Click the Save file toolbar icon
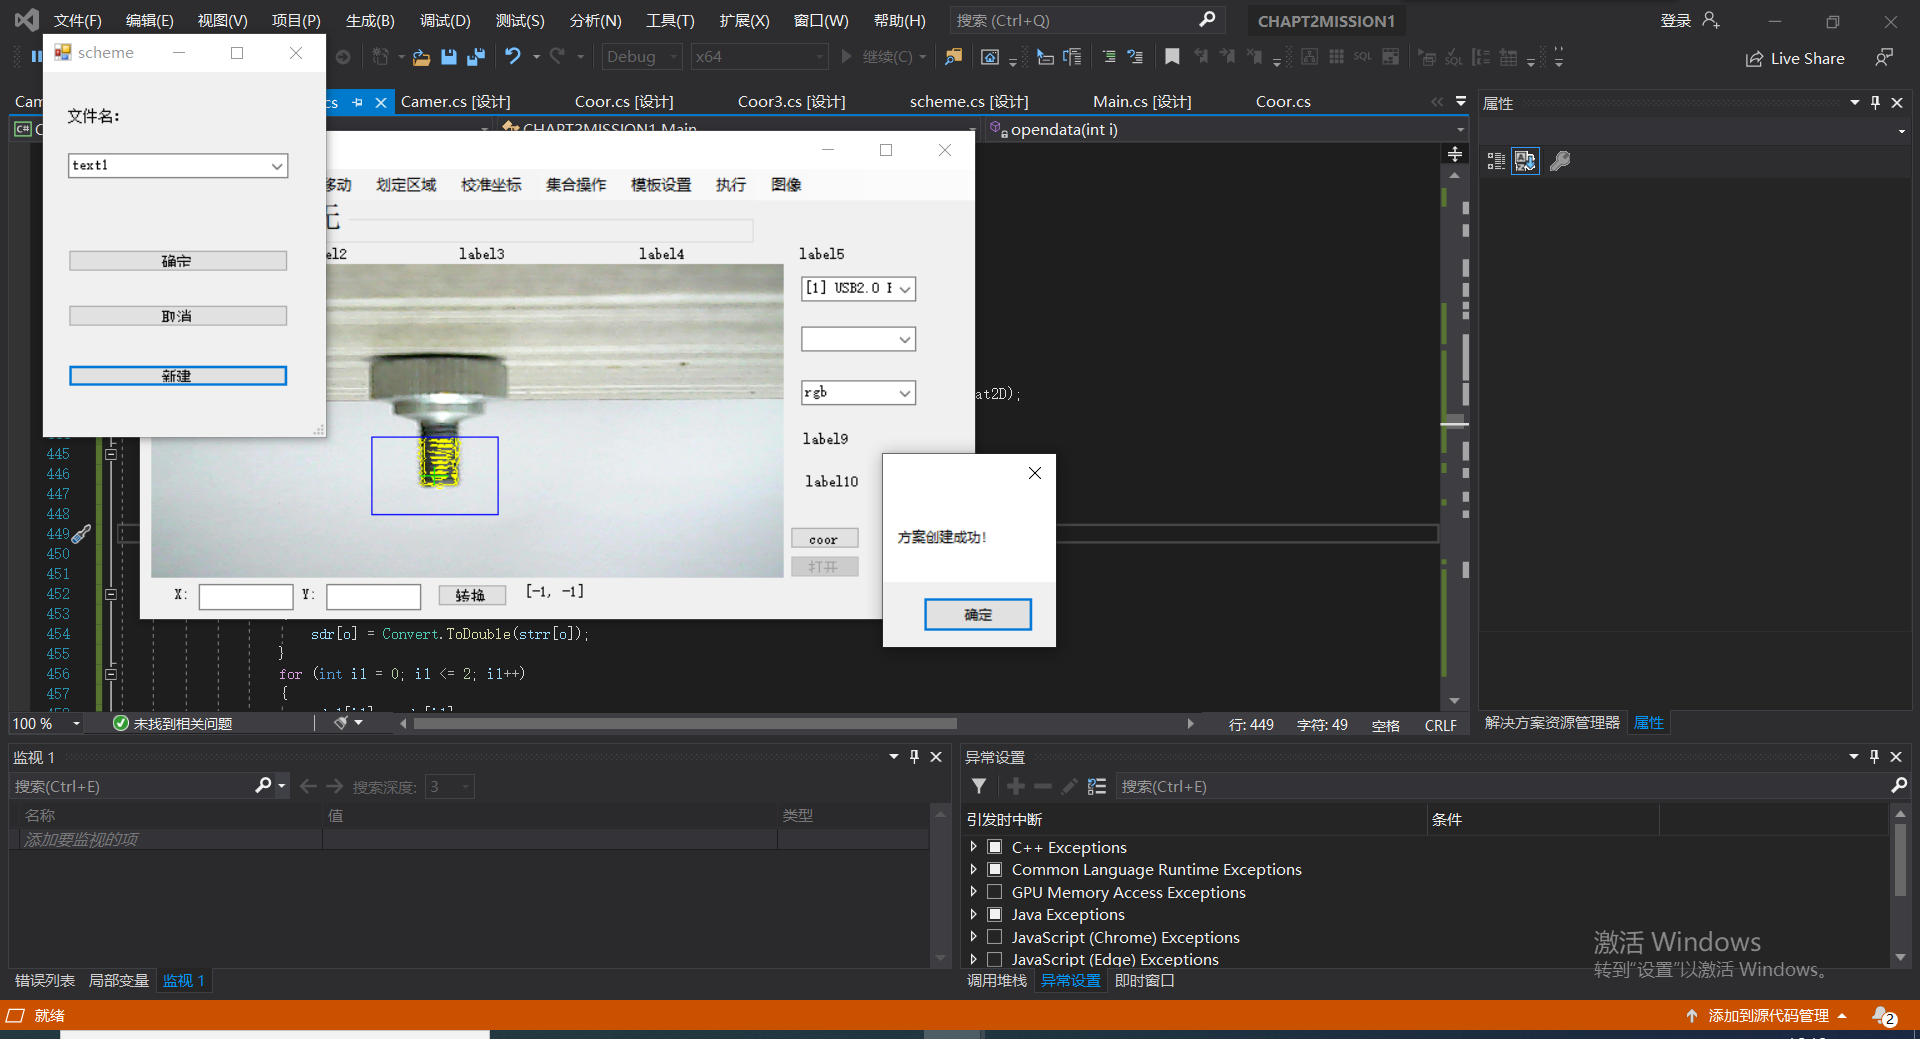 [449, 57]
